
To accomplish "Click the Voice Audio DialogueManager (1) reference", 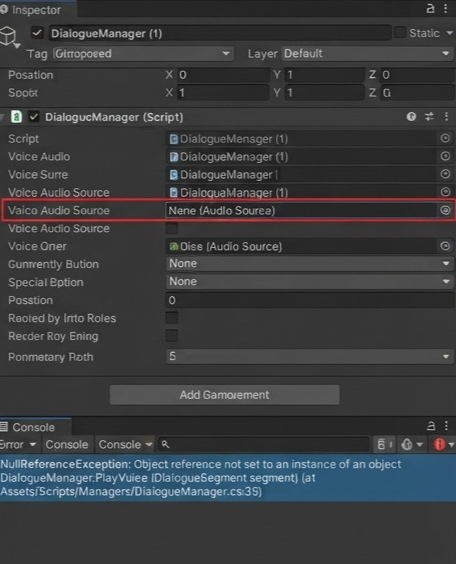I will tap(301, 157).
